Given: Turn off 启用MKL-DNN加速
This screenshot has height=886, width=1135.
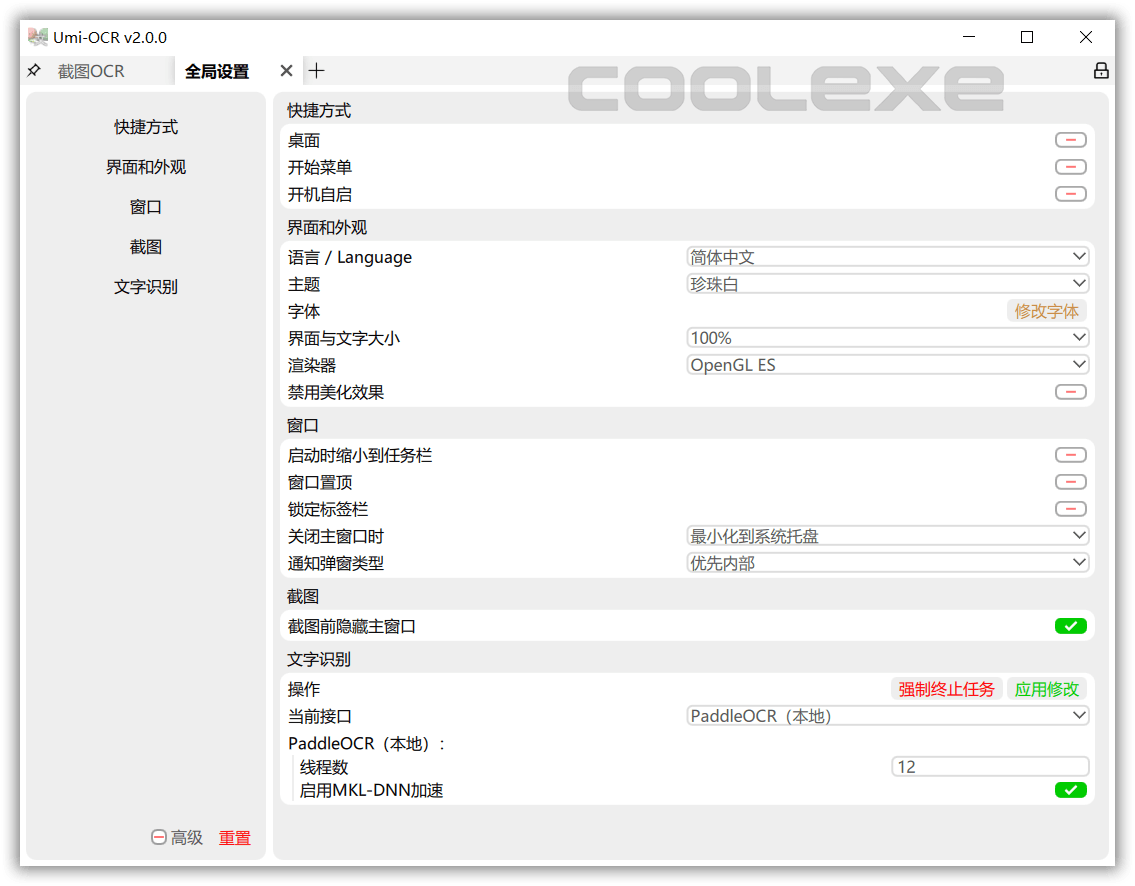Looking at the screenshot, I should (1070, 790).
